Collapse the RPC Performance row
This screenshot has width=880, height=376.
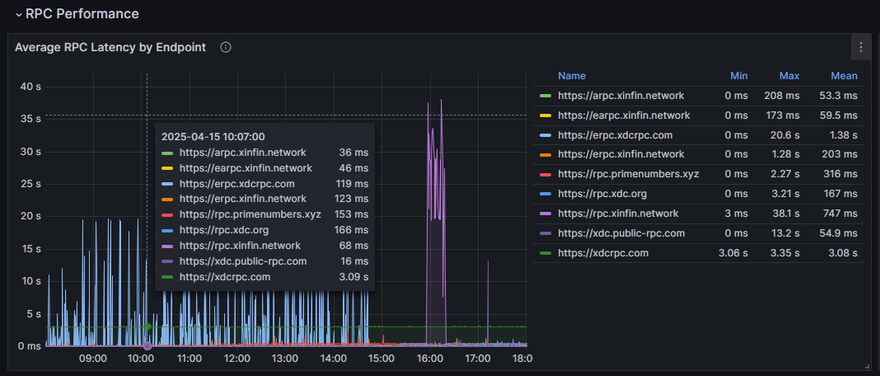[19, 14]
